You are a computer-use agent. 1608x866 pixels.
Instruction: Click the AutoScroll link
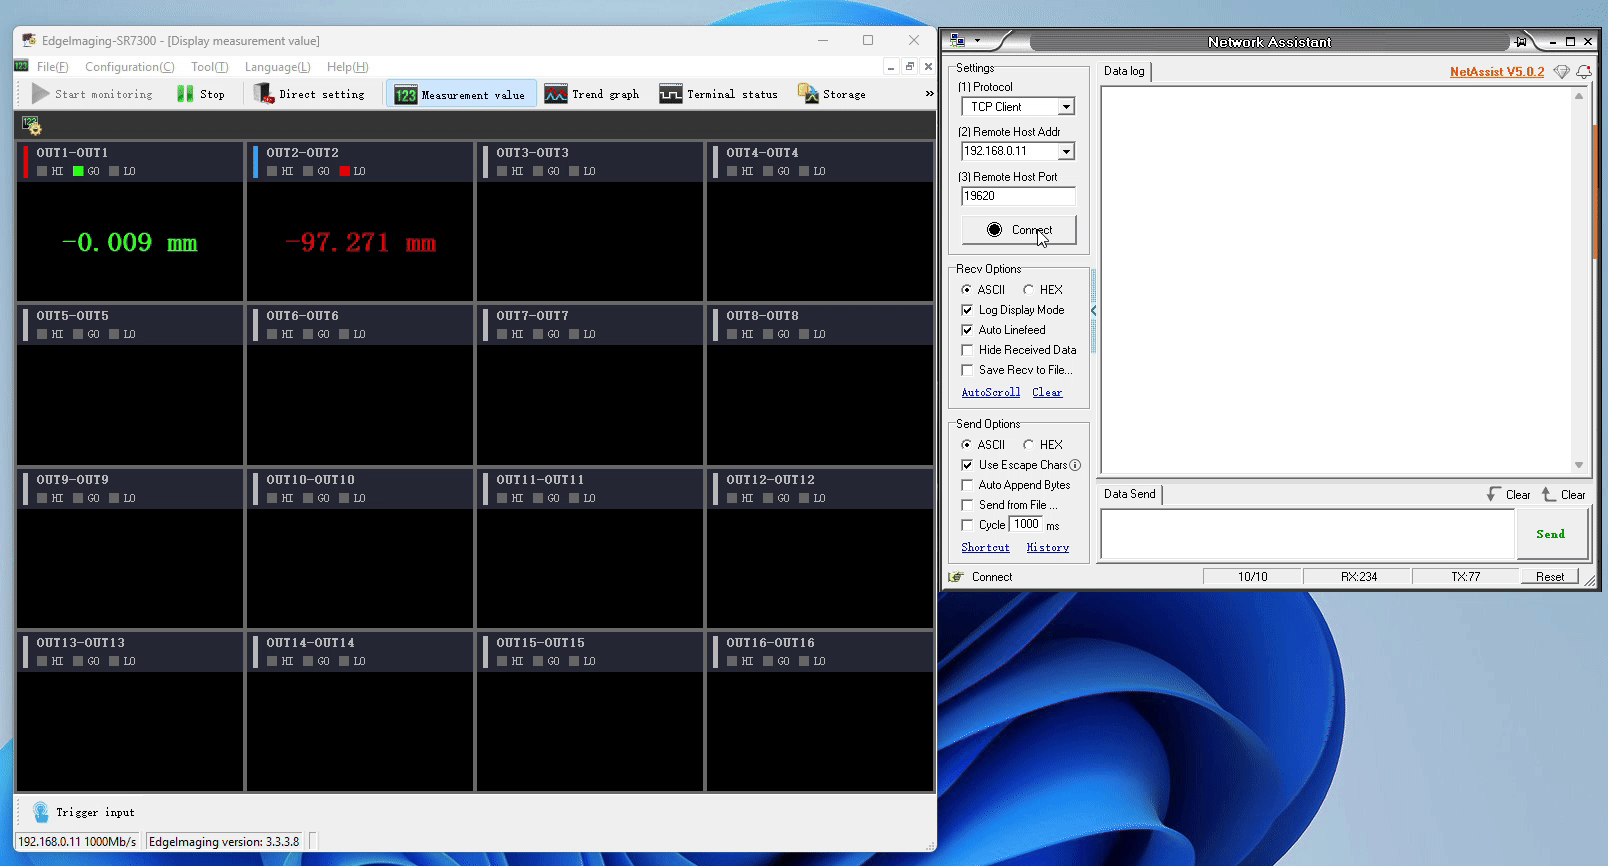pos(991,393)
